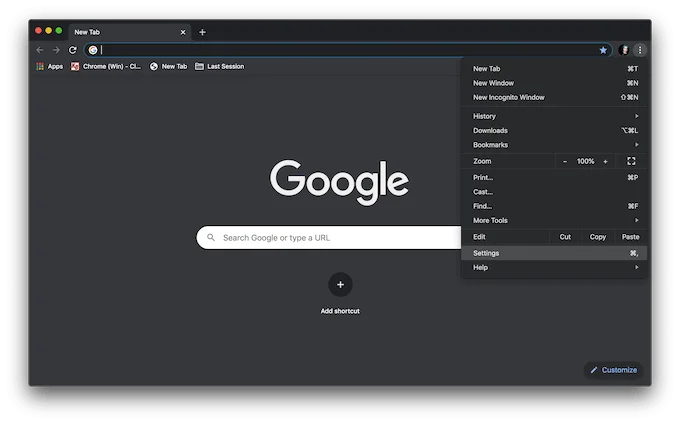The image size is (680, 424).
Task: Click Paste in the Edit row
Action: [630, 237]
